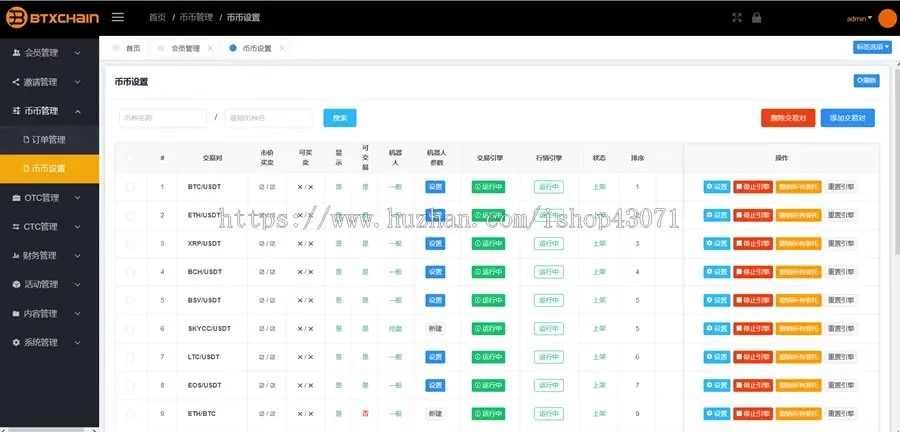
Task: Click the OTC管理 briefcase icon
Action: tap(16, 198)
